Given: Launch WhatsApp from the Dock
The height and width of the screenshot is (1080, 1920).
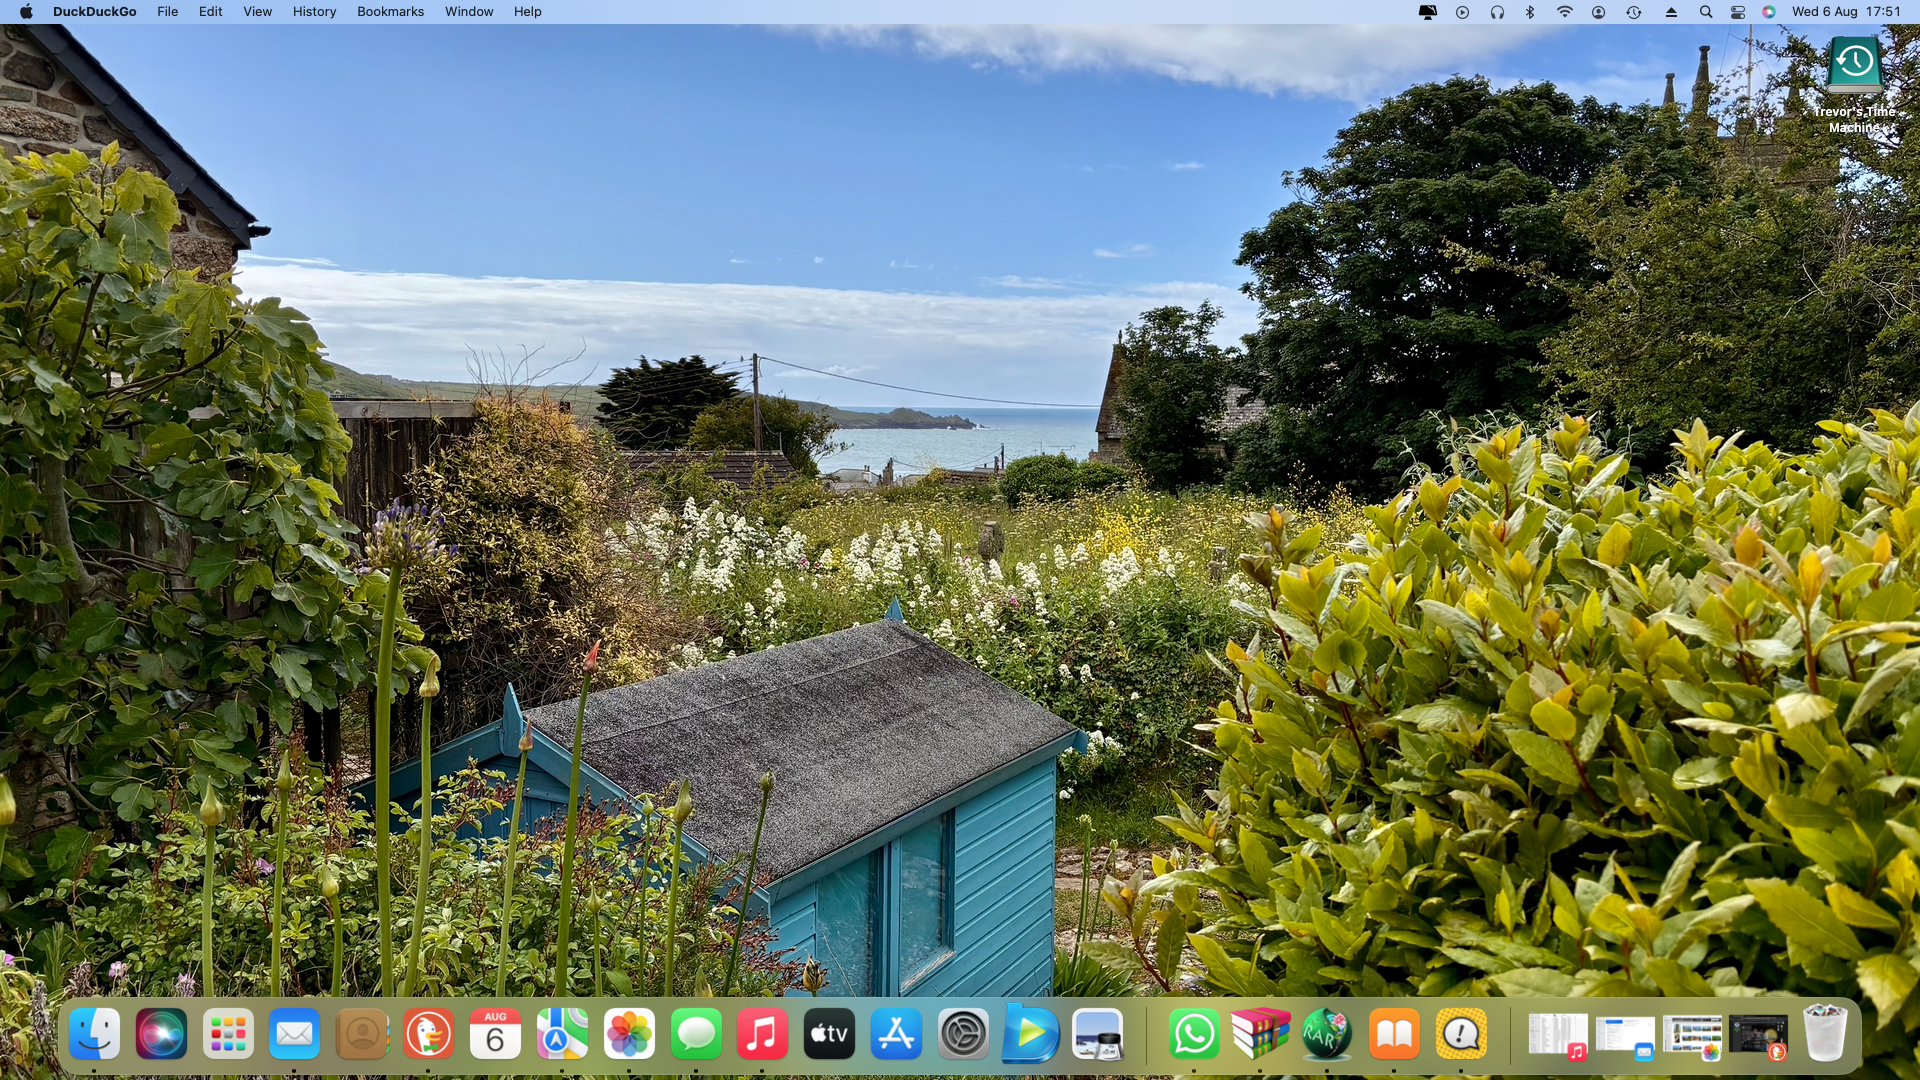Looking at the screenshot, I should [x=1194, y=1034].
